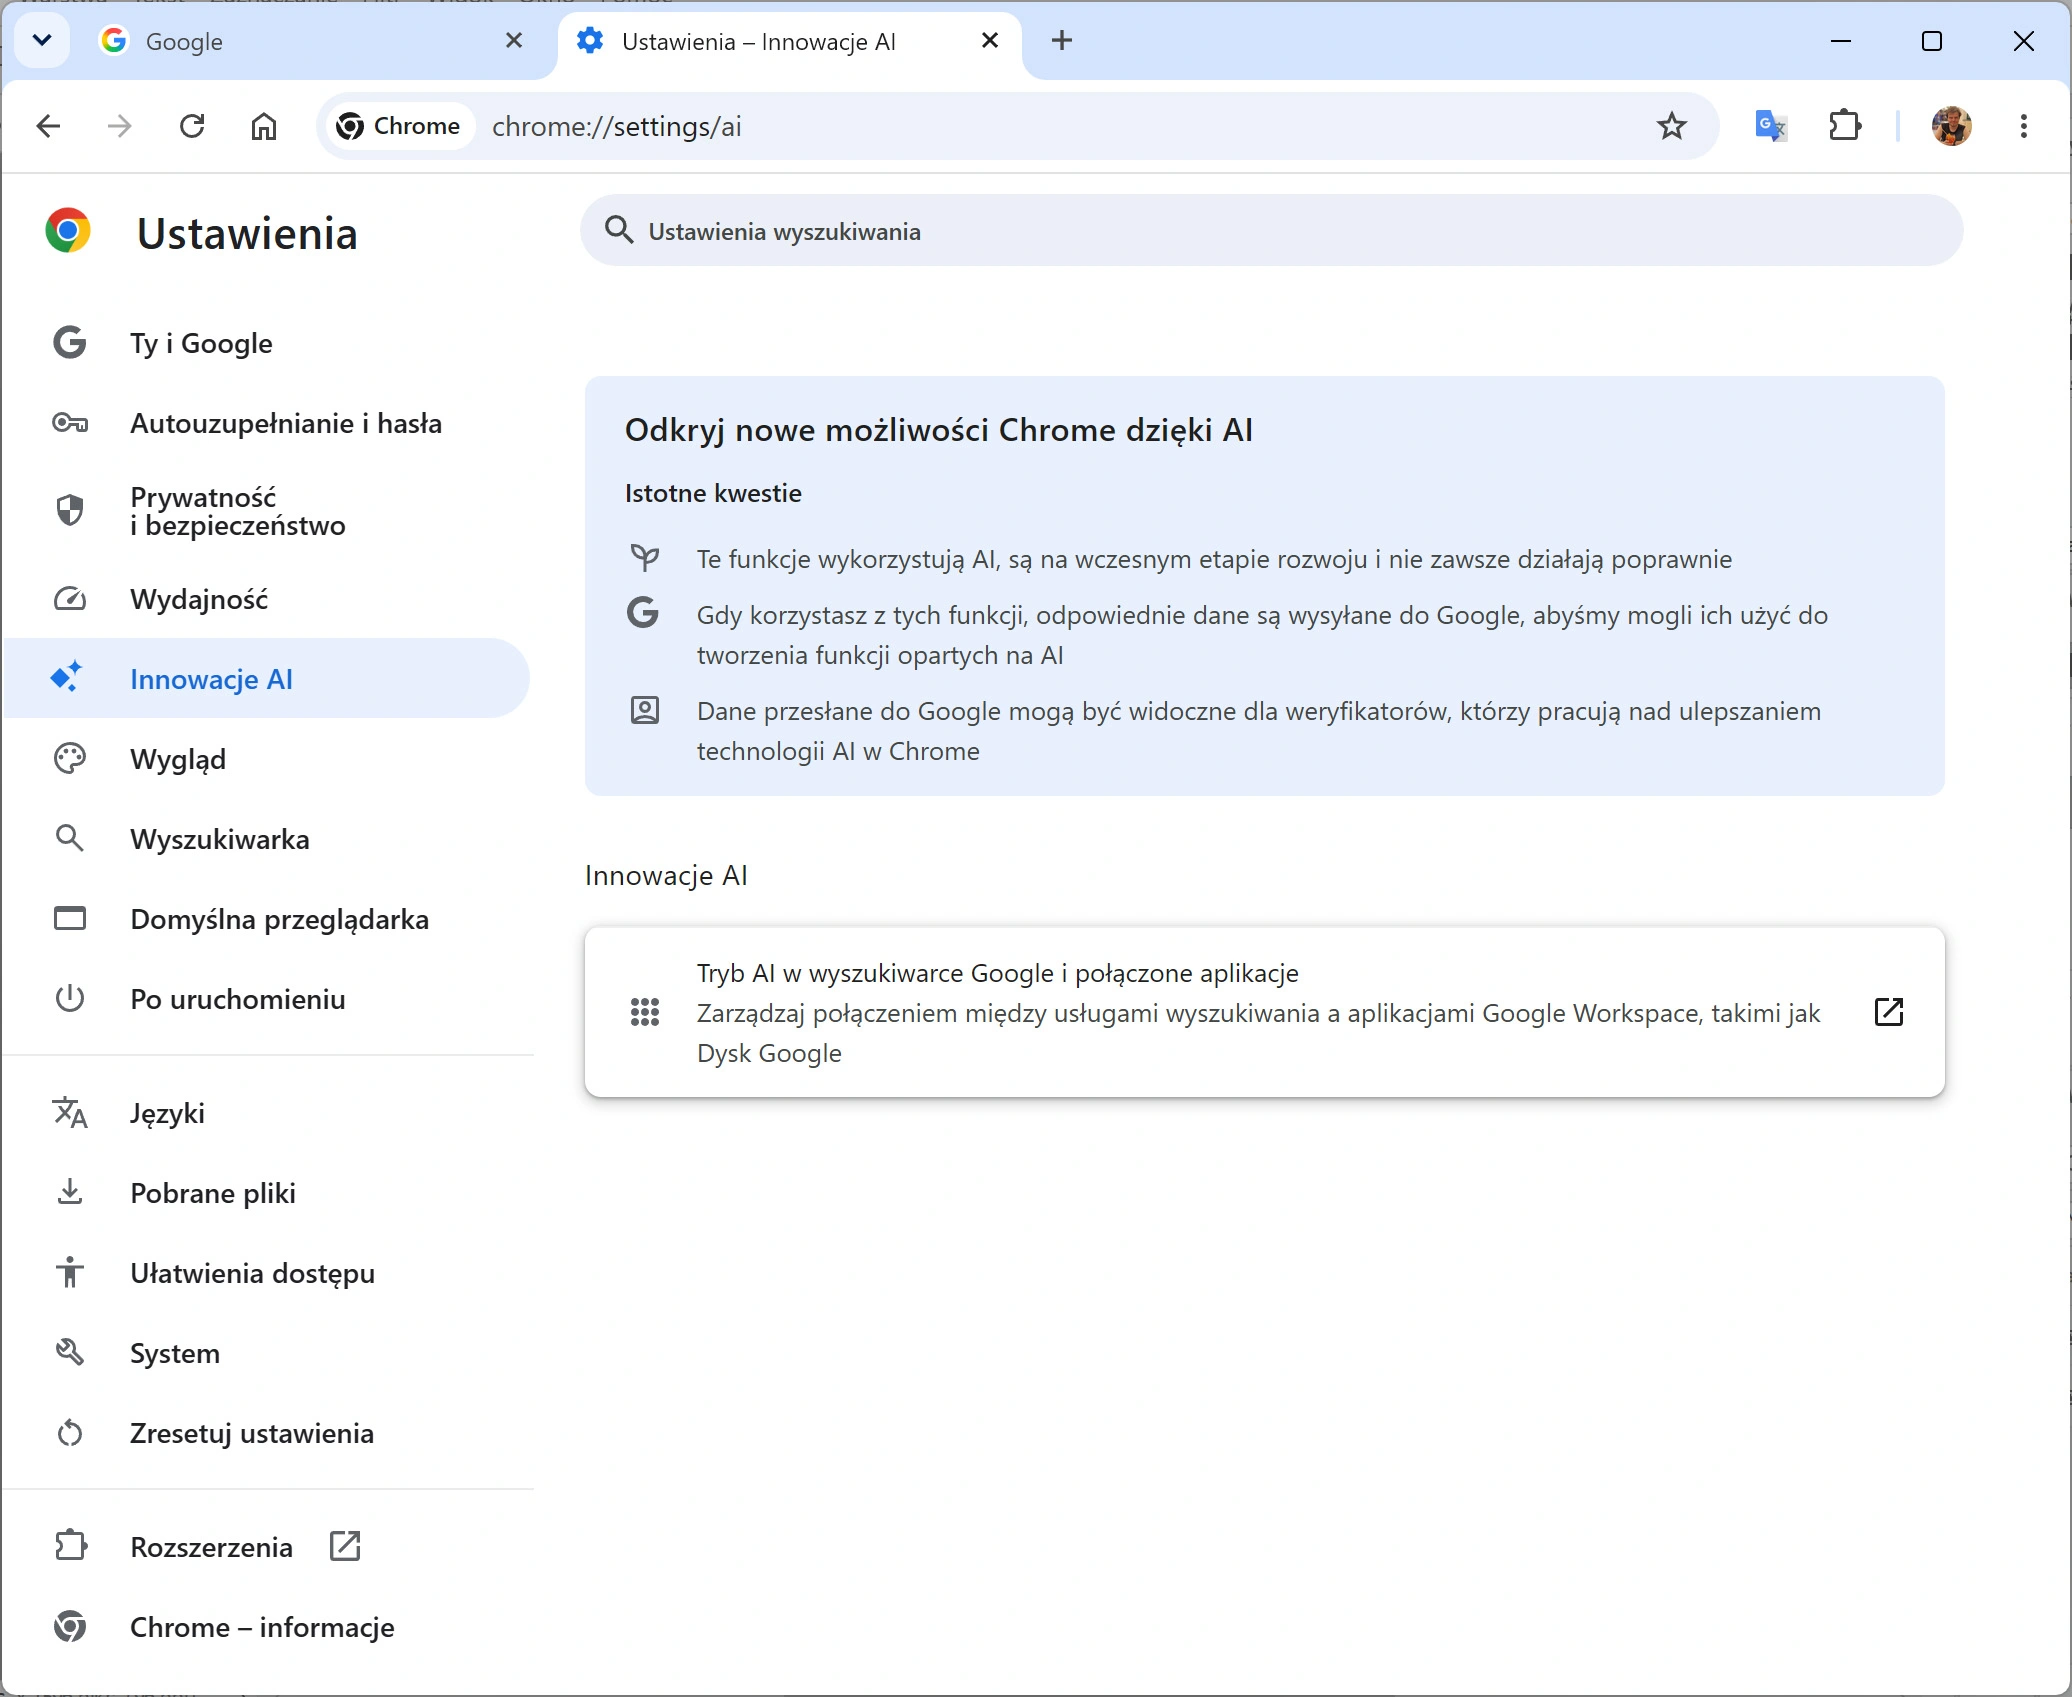
Task: Click the palette icon for Wygląd
Action: coord(69,759)
